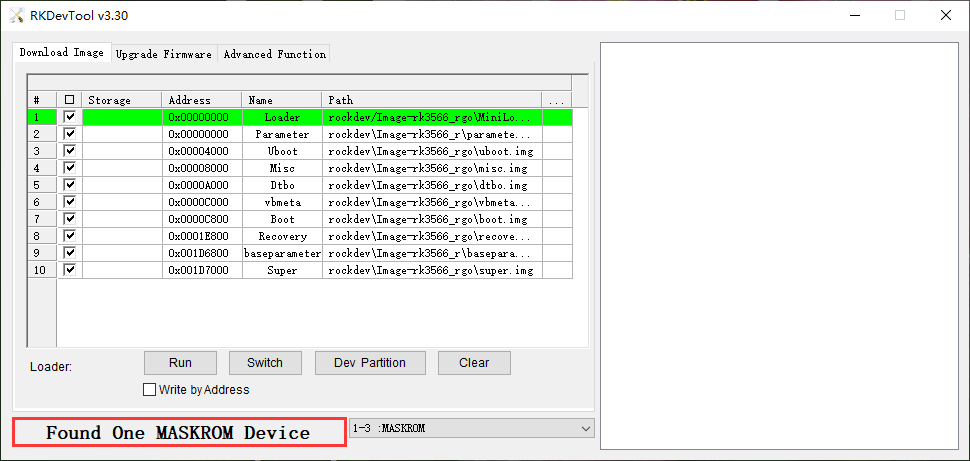
Task: Select the Uboot name cell
Action: (x=282, y=151)
